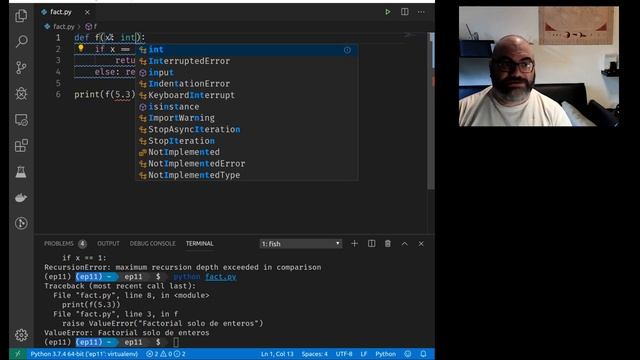The height and width of the screenshot is (360, 640).
Task: Kill terminal with trash icon
Action: point(388,244)
